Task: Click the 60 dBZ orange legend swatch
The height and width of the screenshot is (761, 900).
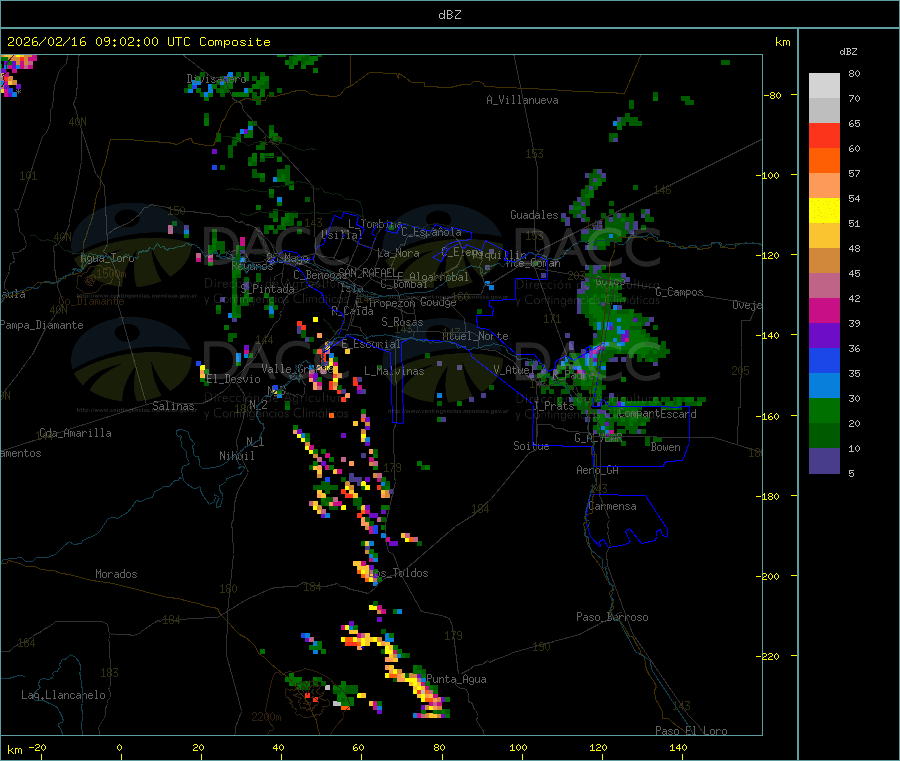Action: (x=824, y=161)
